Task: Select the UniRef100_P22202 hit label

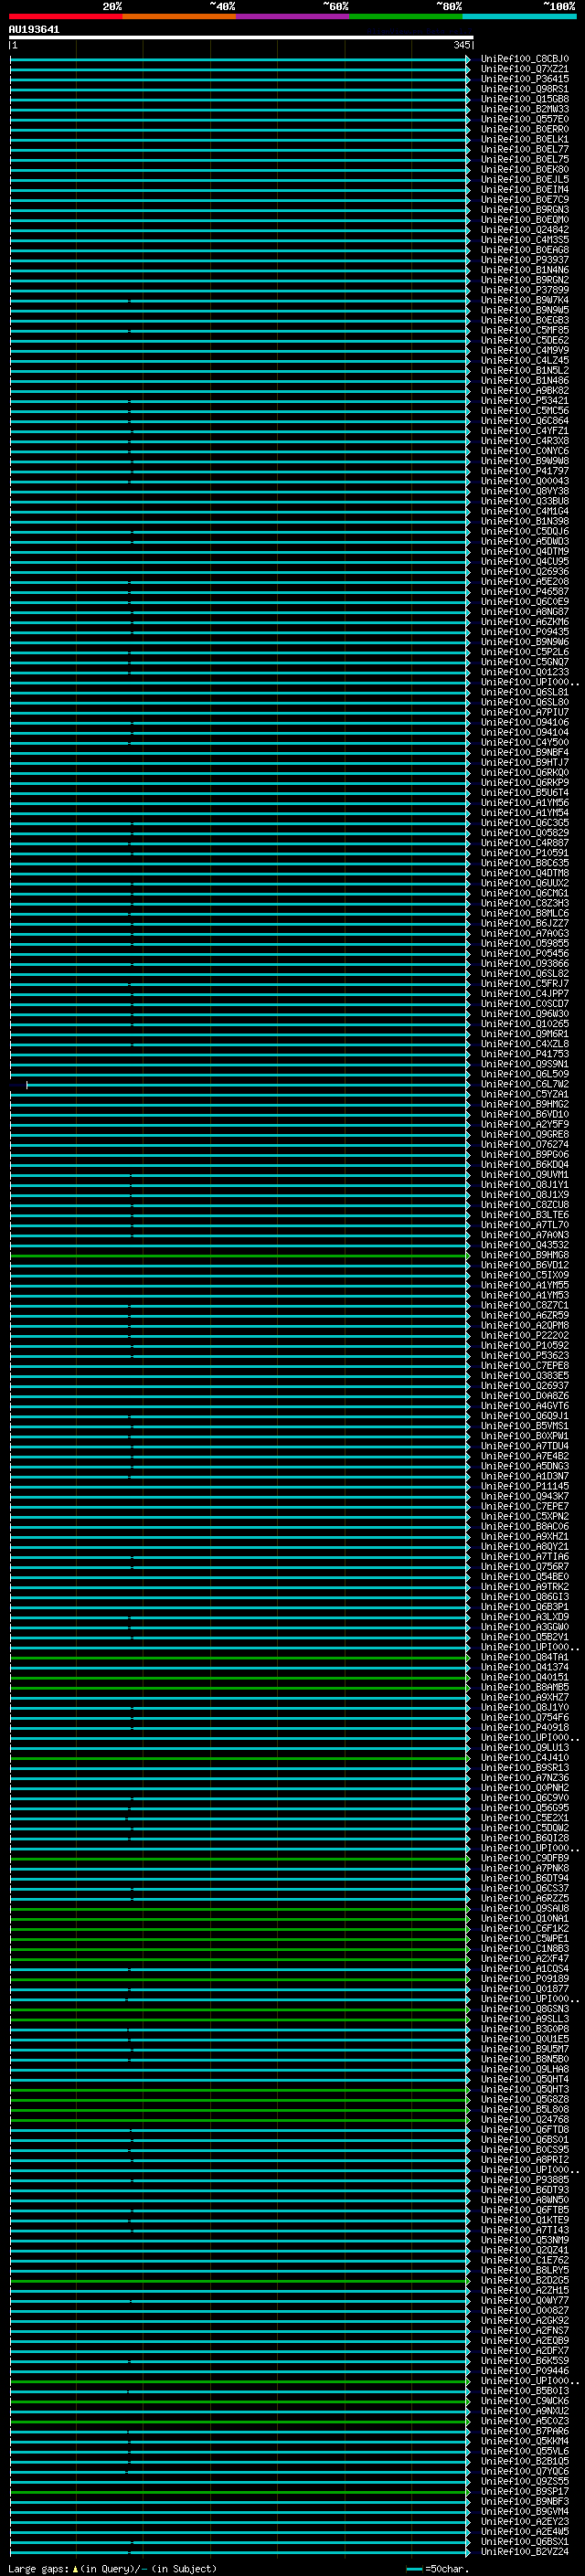Action: pos(524,1336)
